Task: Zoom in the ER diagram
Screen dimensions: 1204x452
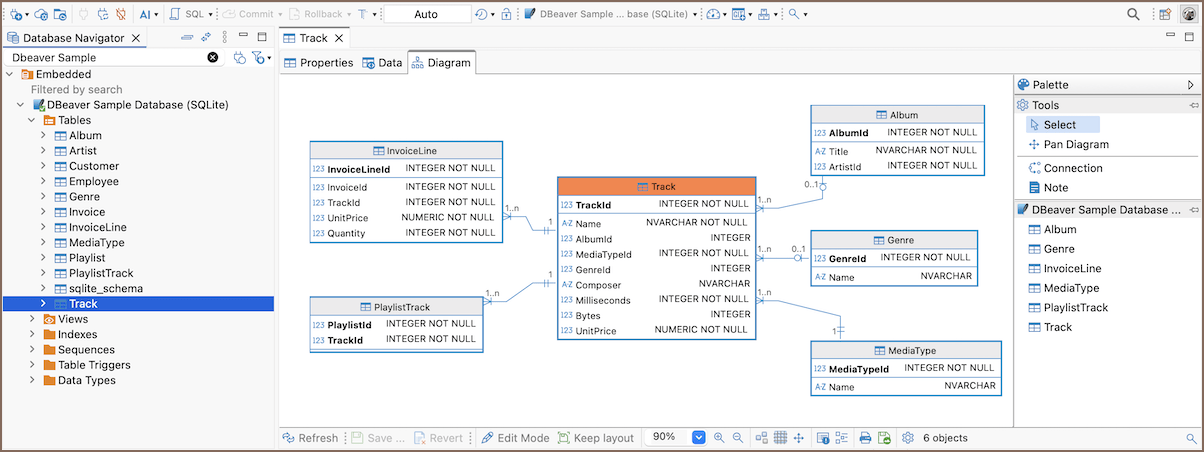Action: tap(719, 438)
